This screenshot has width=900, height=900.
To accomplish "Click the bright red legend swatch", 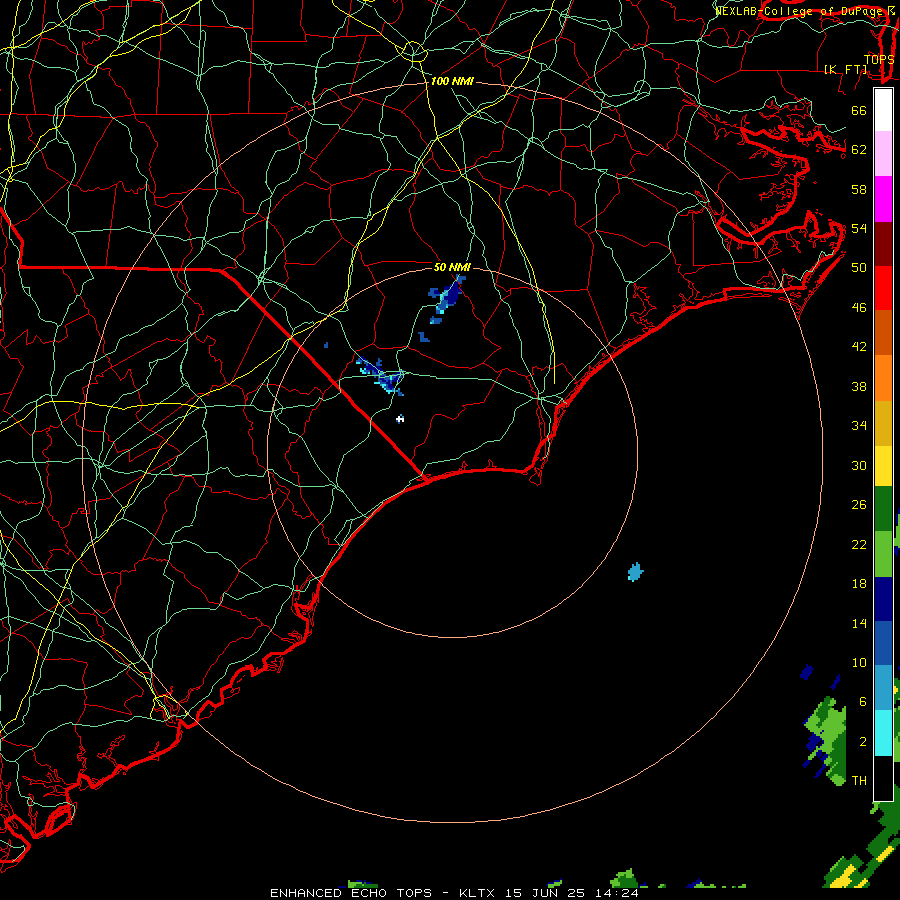I will (883, 288).
